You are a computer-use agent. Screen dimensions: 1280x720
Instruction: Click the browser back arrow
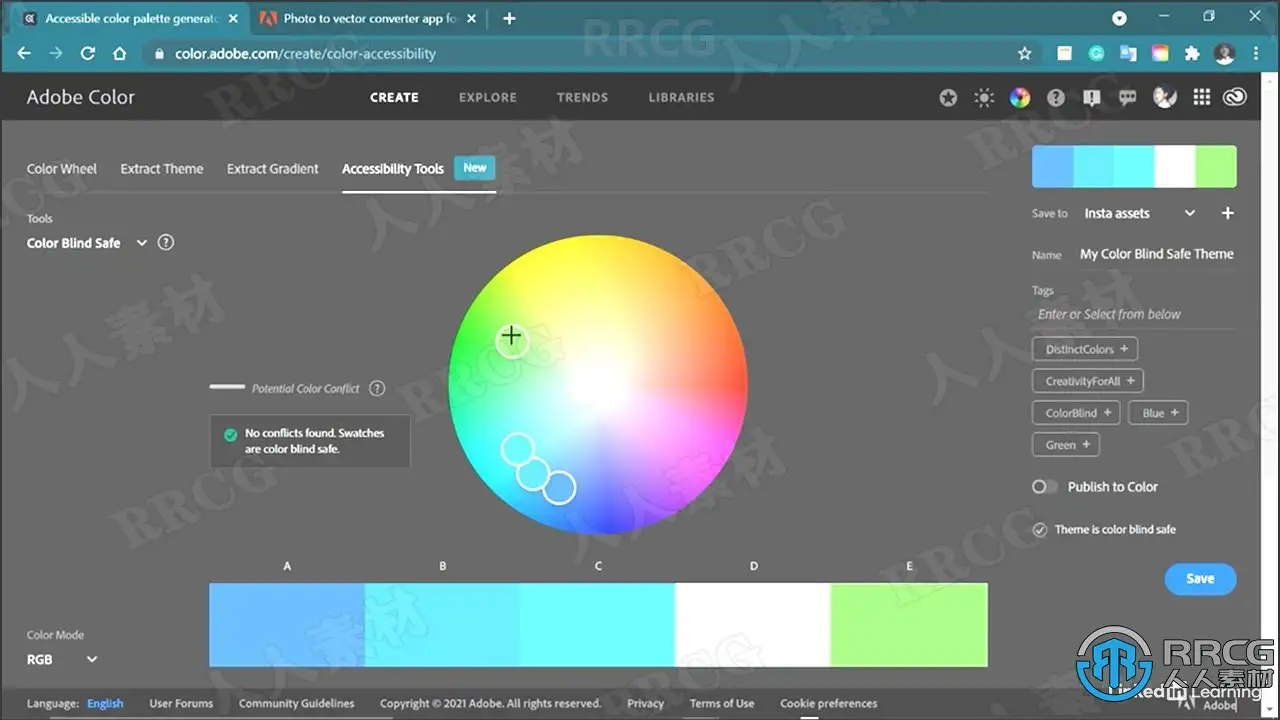click(x=24, y=54)
